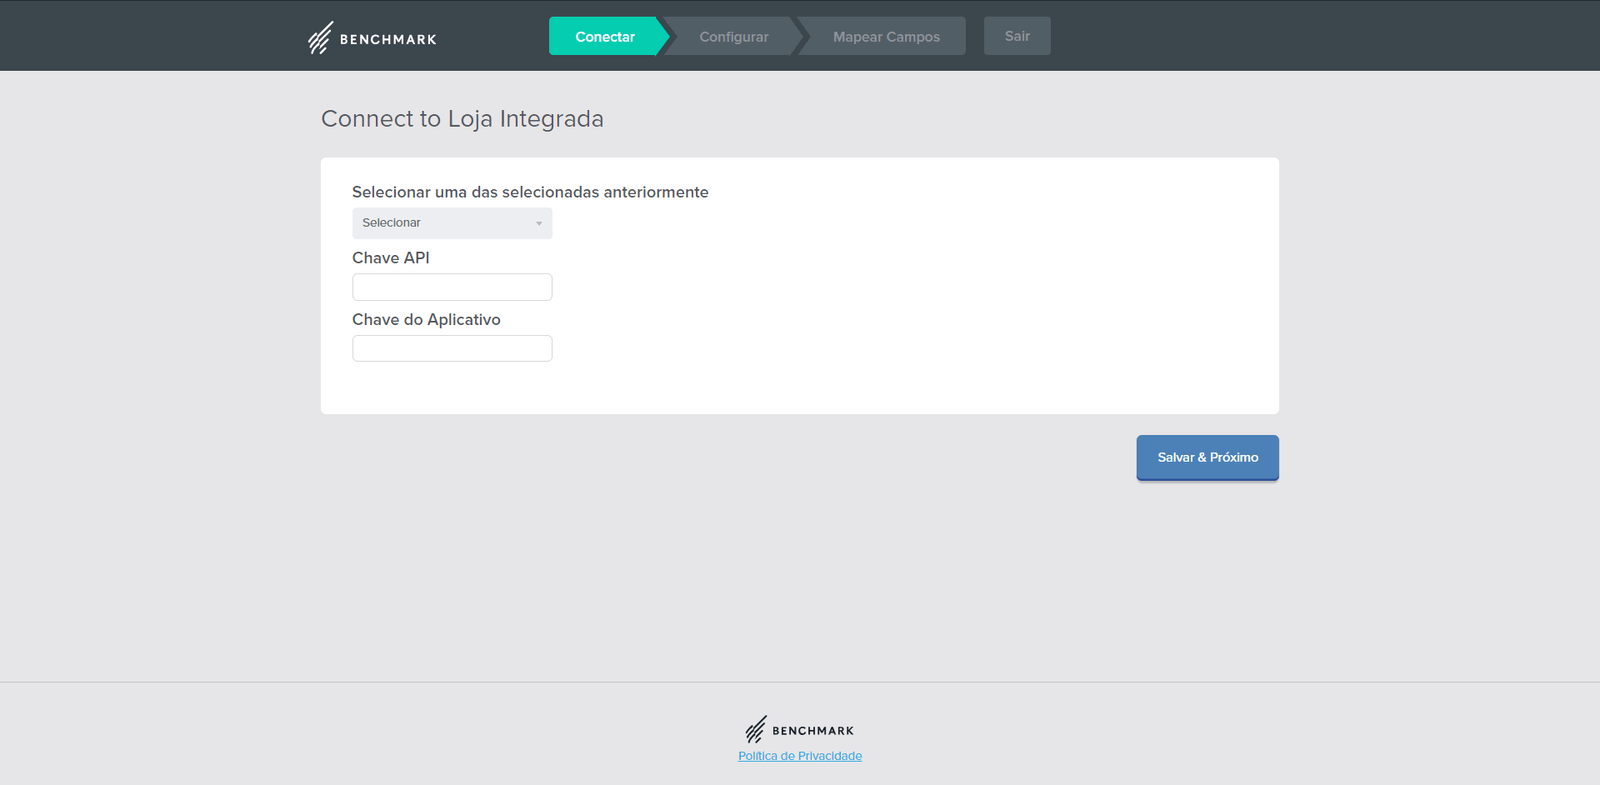Focus the Chave do Aplicativo text box
Screen dimensions: 1600x785
[452, 348]
